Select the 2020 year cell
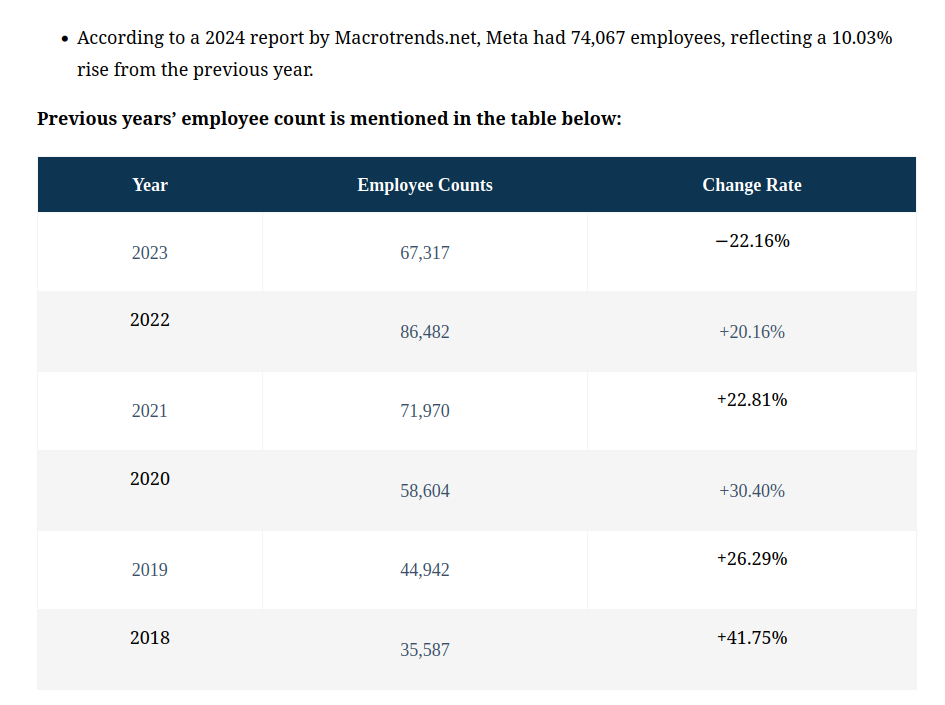The width and height of the screenshot is (945, 705). click(150, 479)
